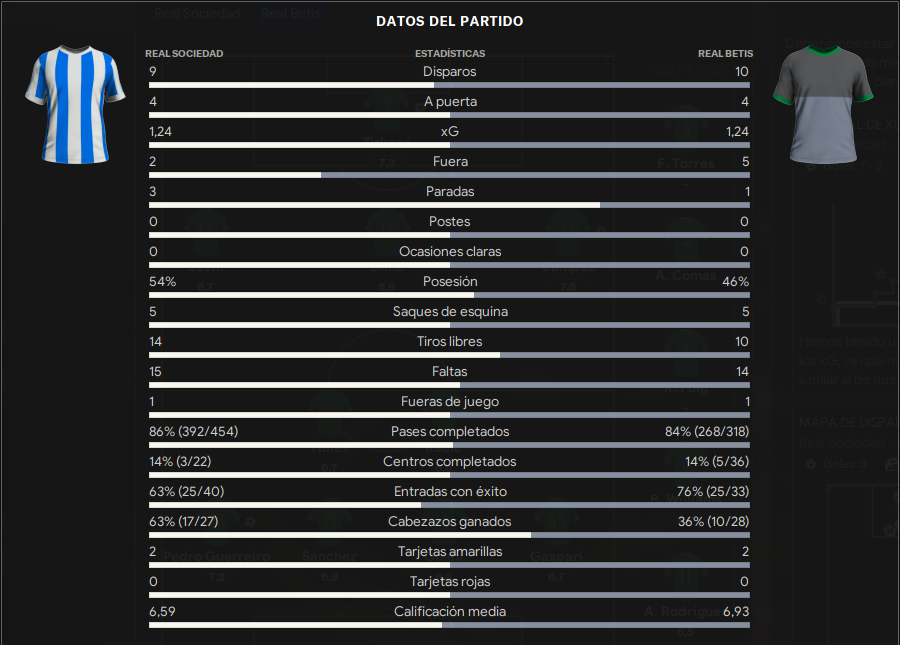Viewport: 900px width, 645px height.
Task: Select the xG statistic label
Action: [x=449, y=131]
